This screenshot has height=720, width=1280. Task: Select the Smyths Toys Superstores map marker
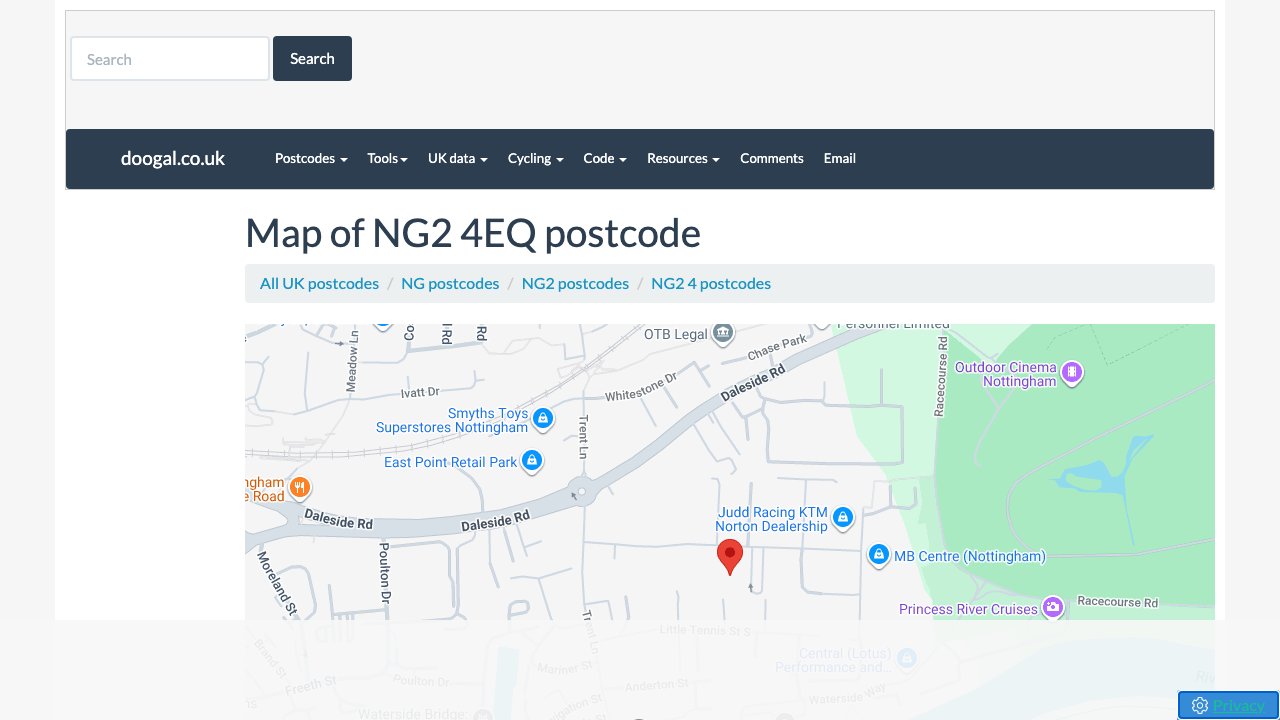(543, 419)
